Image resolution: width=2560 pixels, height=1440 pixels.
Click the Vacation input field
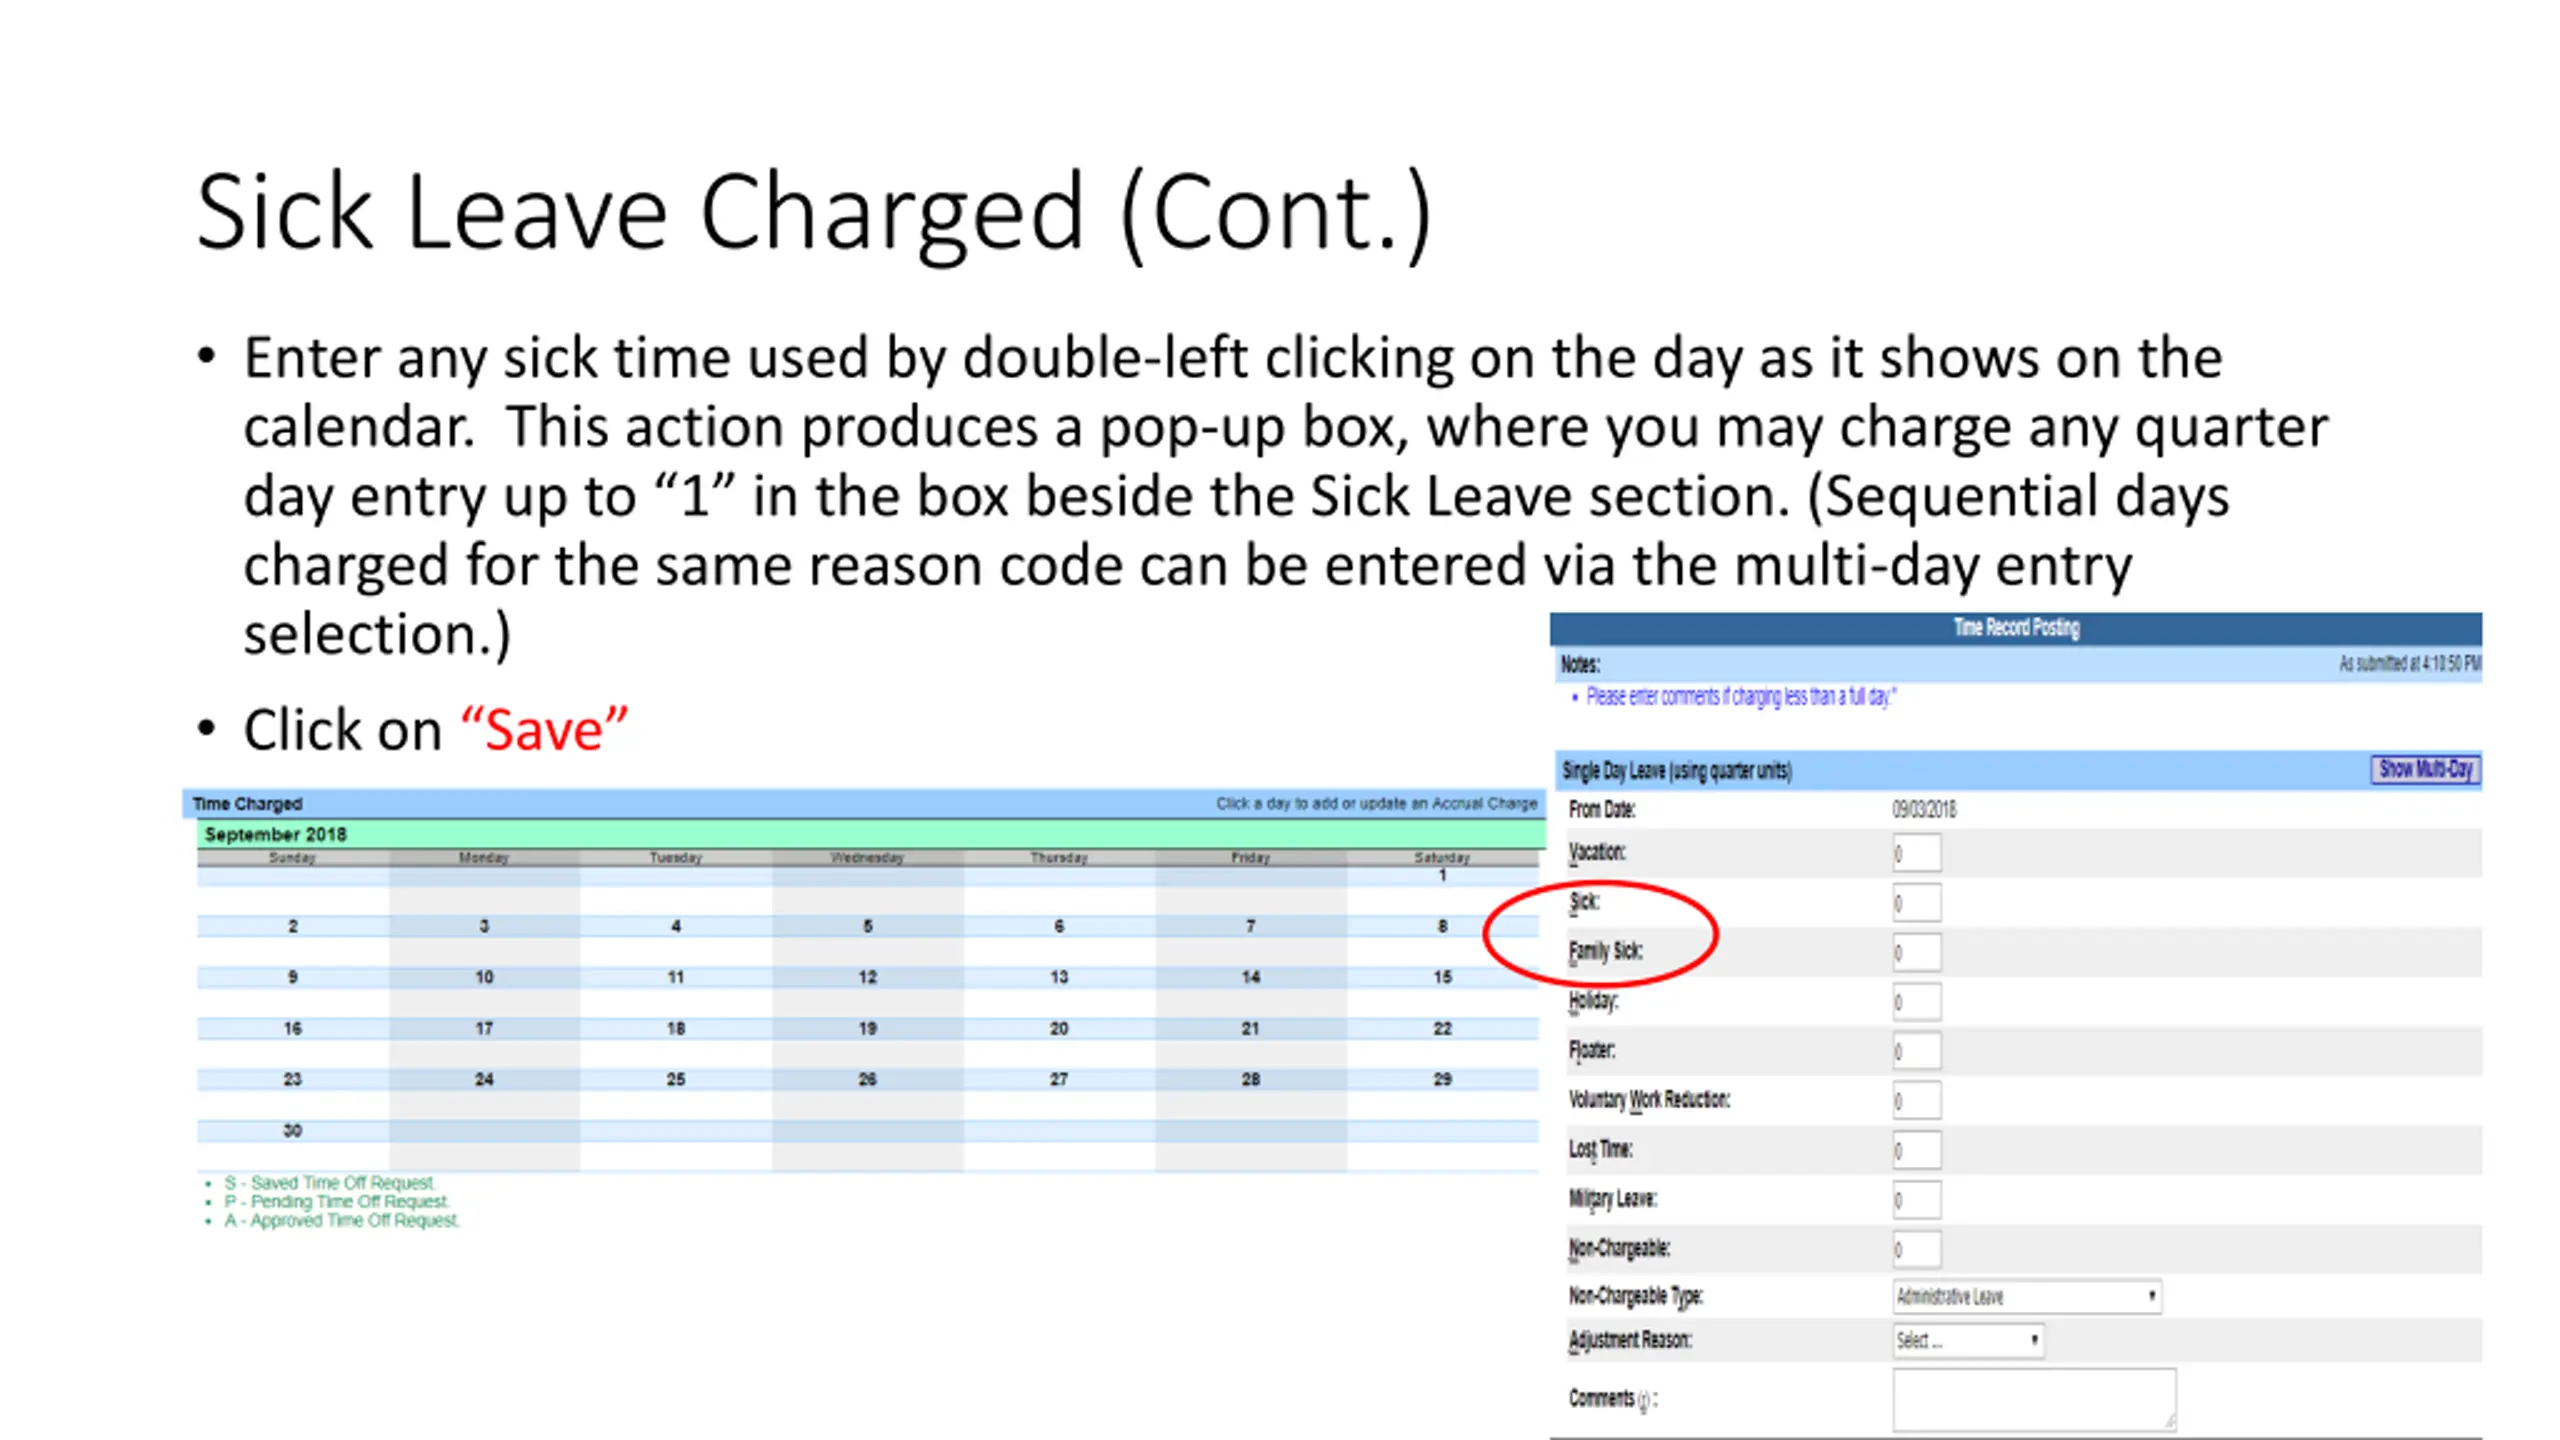(x=1916, y=853)
